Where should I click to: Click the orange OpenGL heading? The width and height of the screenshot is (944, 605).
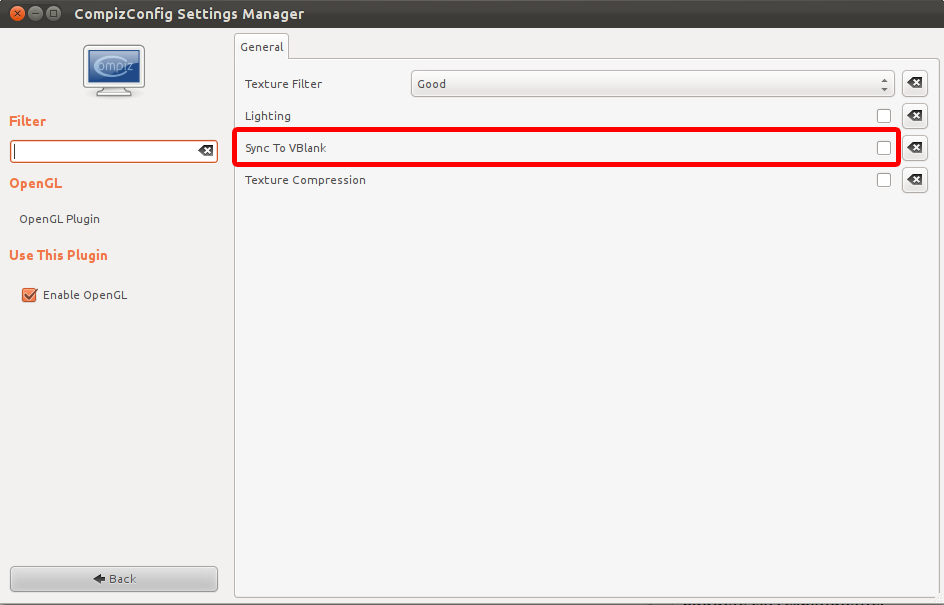coord(36,184)
